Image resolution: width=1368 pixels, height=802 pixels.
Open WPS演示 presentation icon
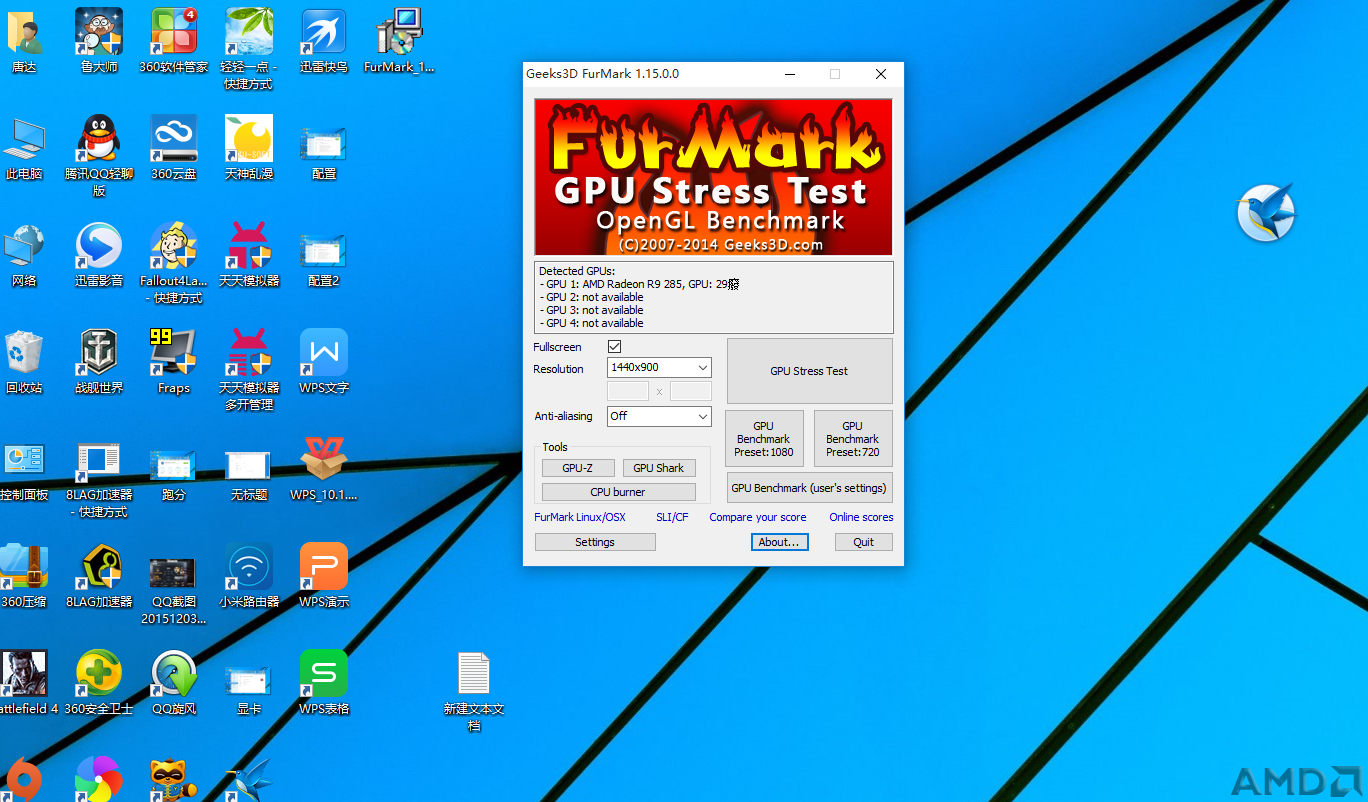coord(323,568)
